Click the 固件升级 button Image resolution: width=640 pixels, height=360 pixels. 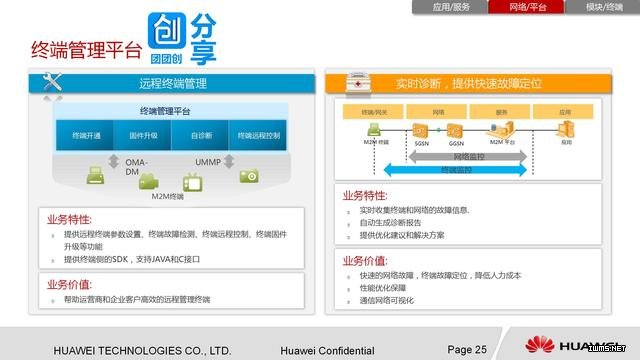(143, 135)
